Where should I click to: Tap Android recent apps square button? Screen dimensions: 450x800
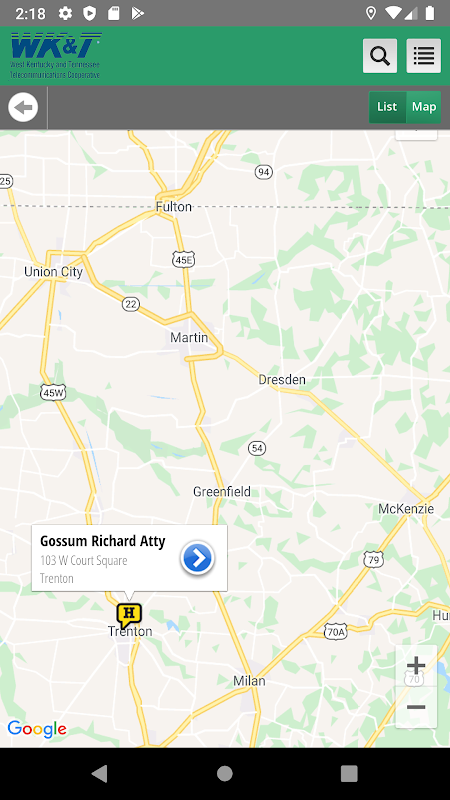pos(349,773)
